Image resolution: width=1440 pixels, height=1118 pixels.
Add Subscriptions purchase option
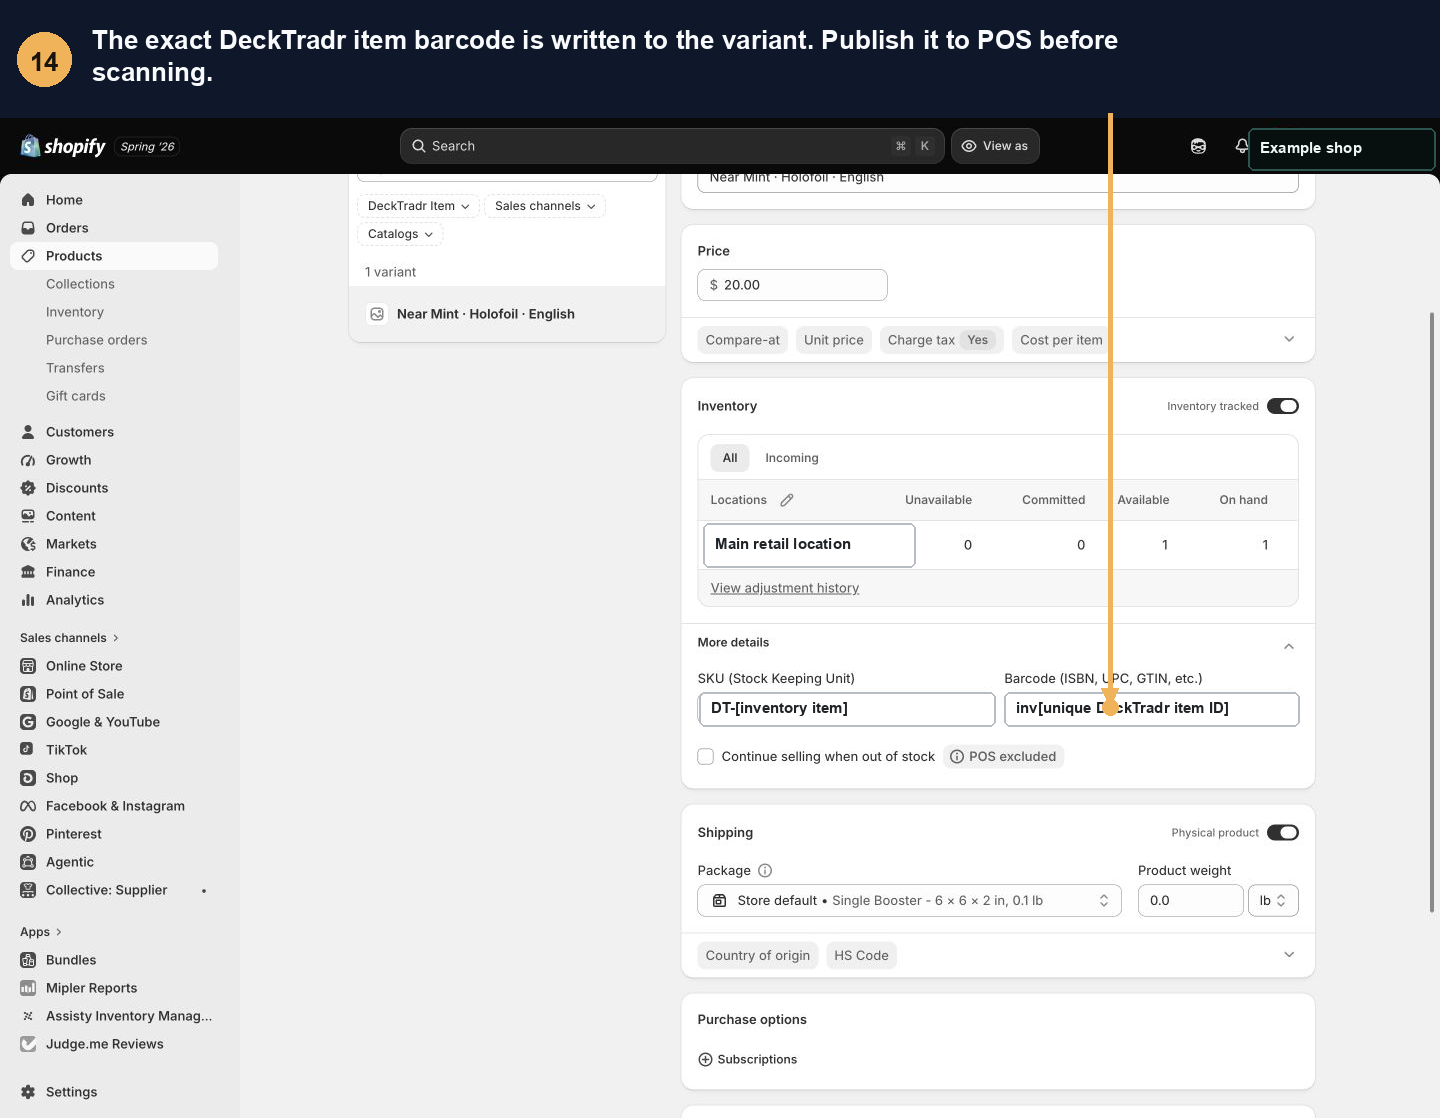click(747, 1060)
